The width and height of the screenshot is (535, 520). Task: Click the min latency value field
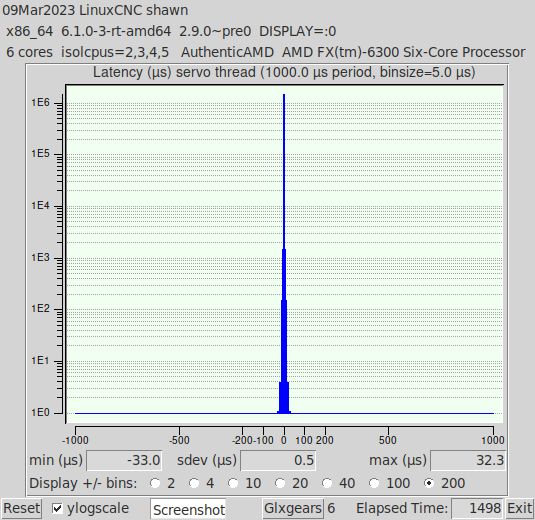(x=124, y=461)
